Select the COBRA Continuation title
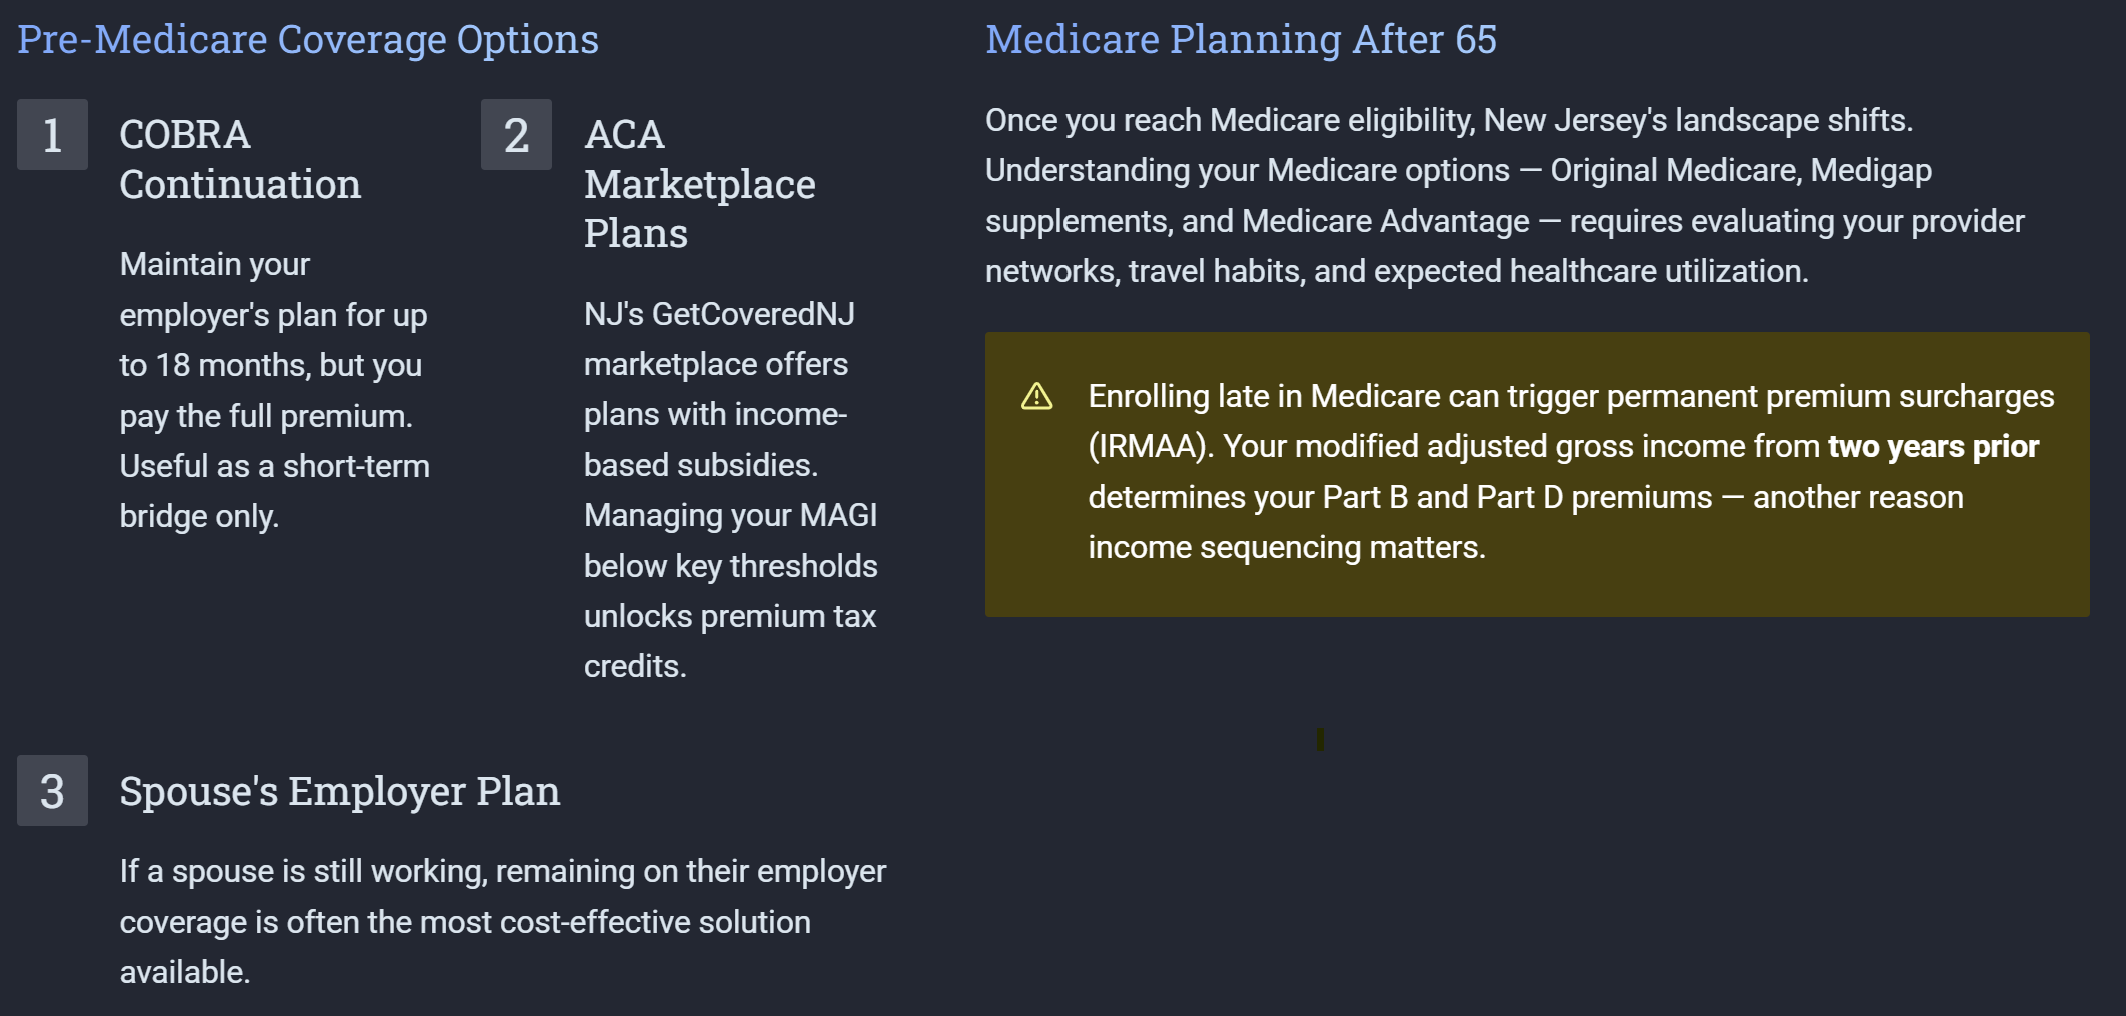 tap(240, 159)
